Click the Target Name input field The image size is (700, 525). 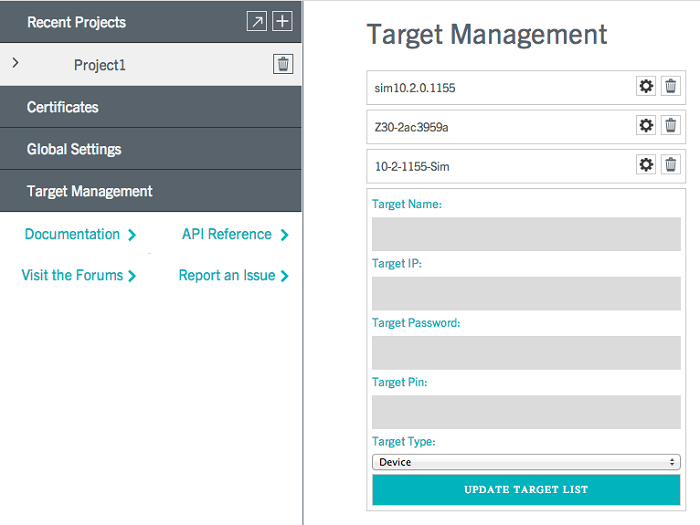click(526, 234)
